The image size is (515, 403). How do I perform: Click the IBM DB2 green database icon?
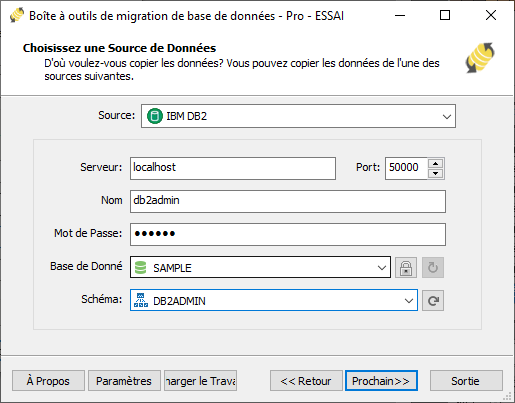pos(155,116)
